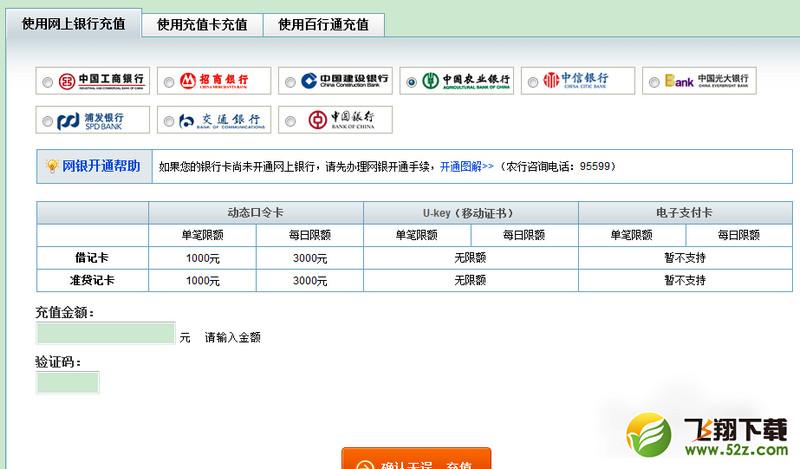Click 1000元 in the 借记卡 row

203,258
